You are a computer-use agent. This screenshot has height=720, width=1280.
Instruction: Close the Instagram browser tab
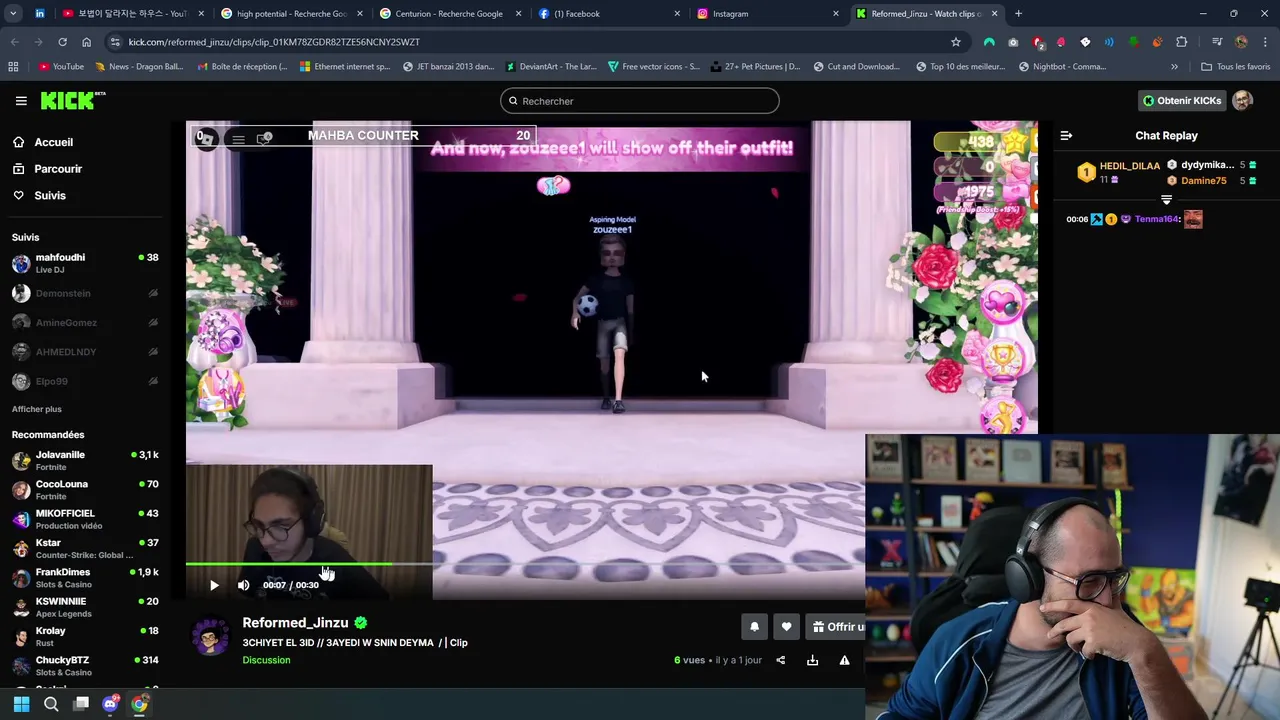(835, 14)
